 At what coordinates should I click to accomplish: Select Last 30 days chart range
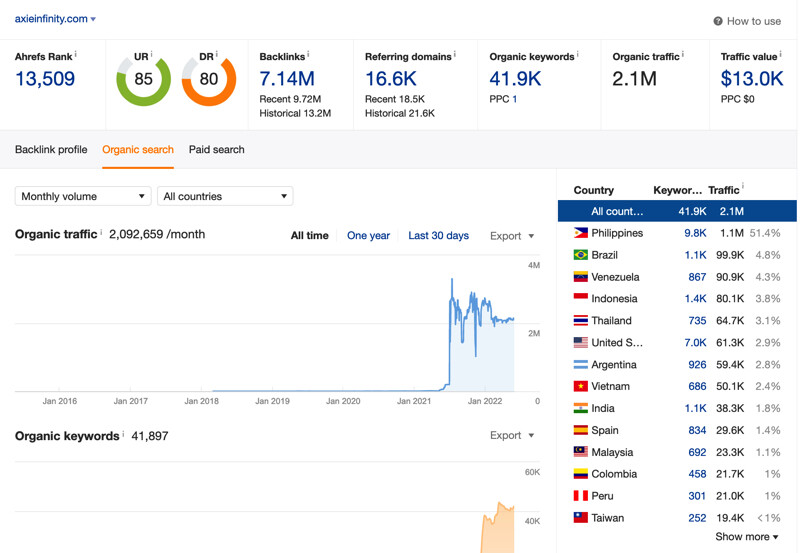point(438,236)
